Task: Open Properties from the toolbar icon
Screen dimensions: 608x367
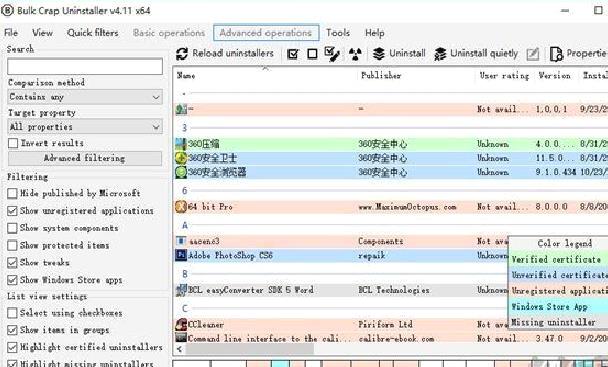Action: tap(556, 54)
